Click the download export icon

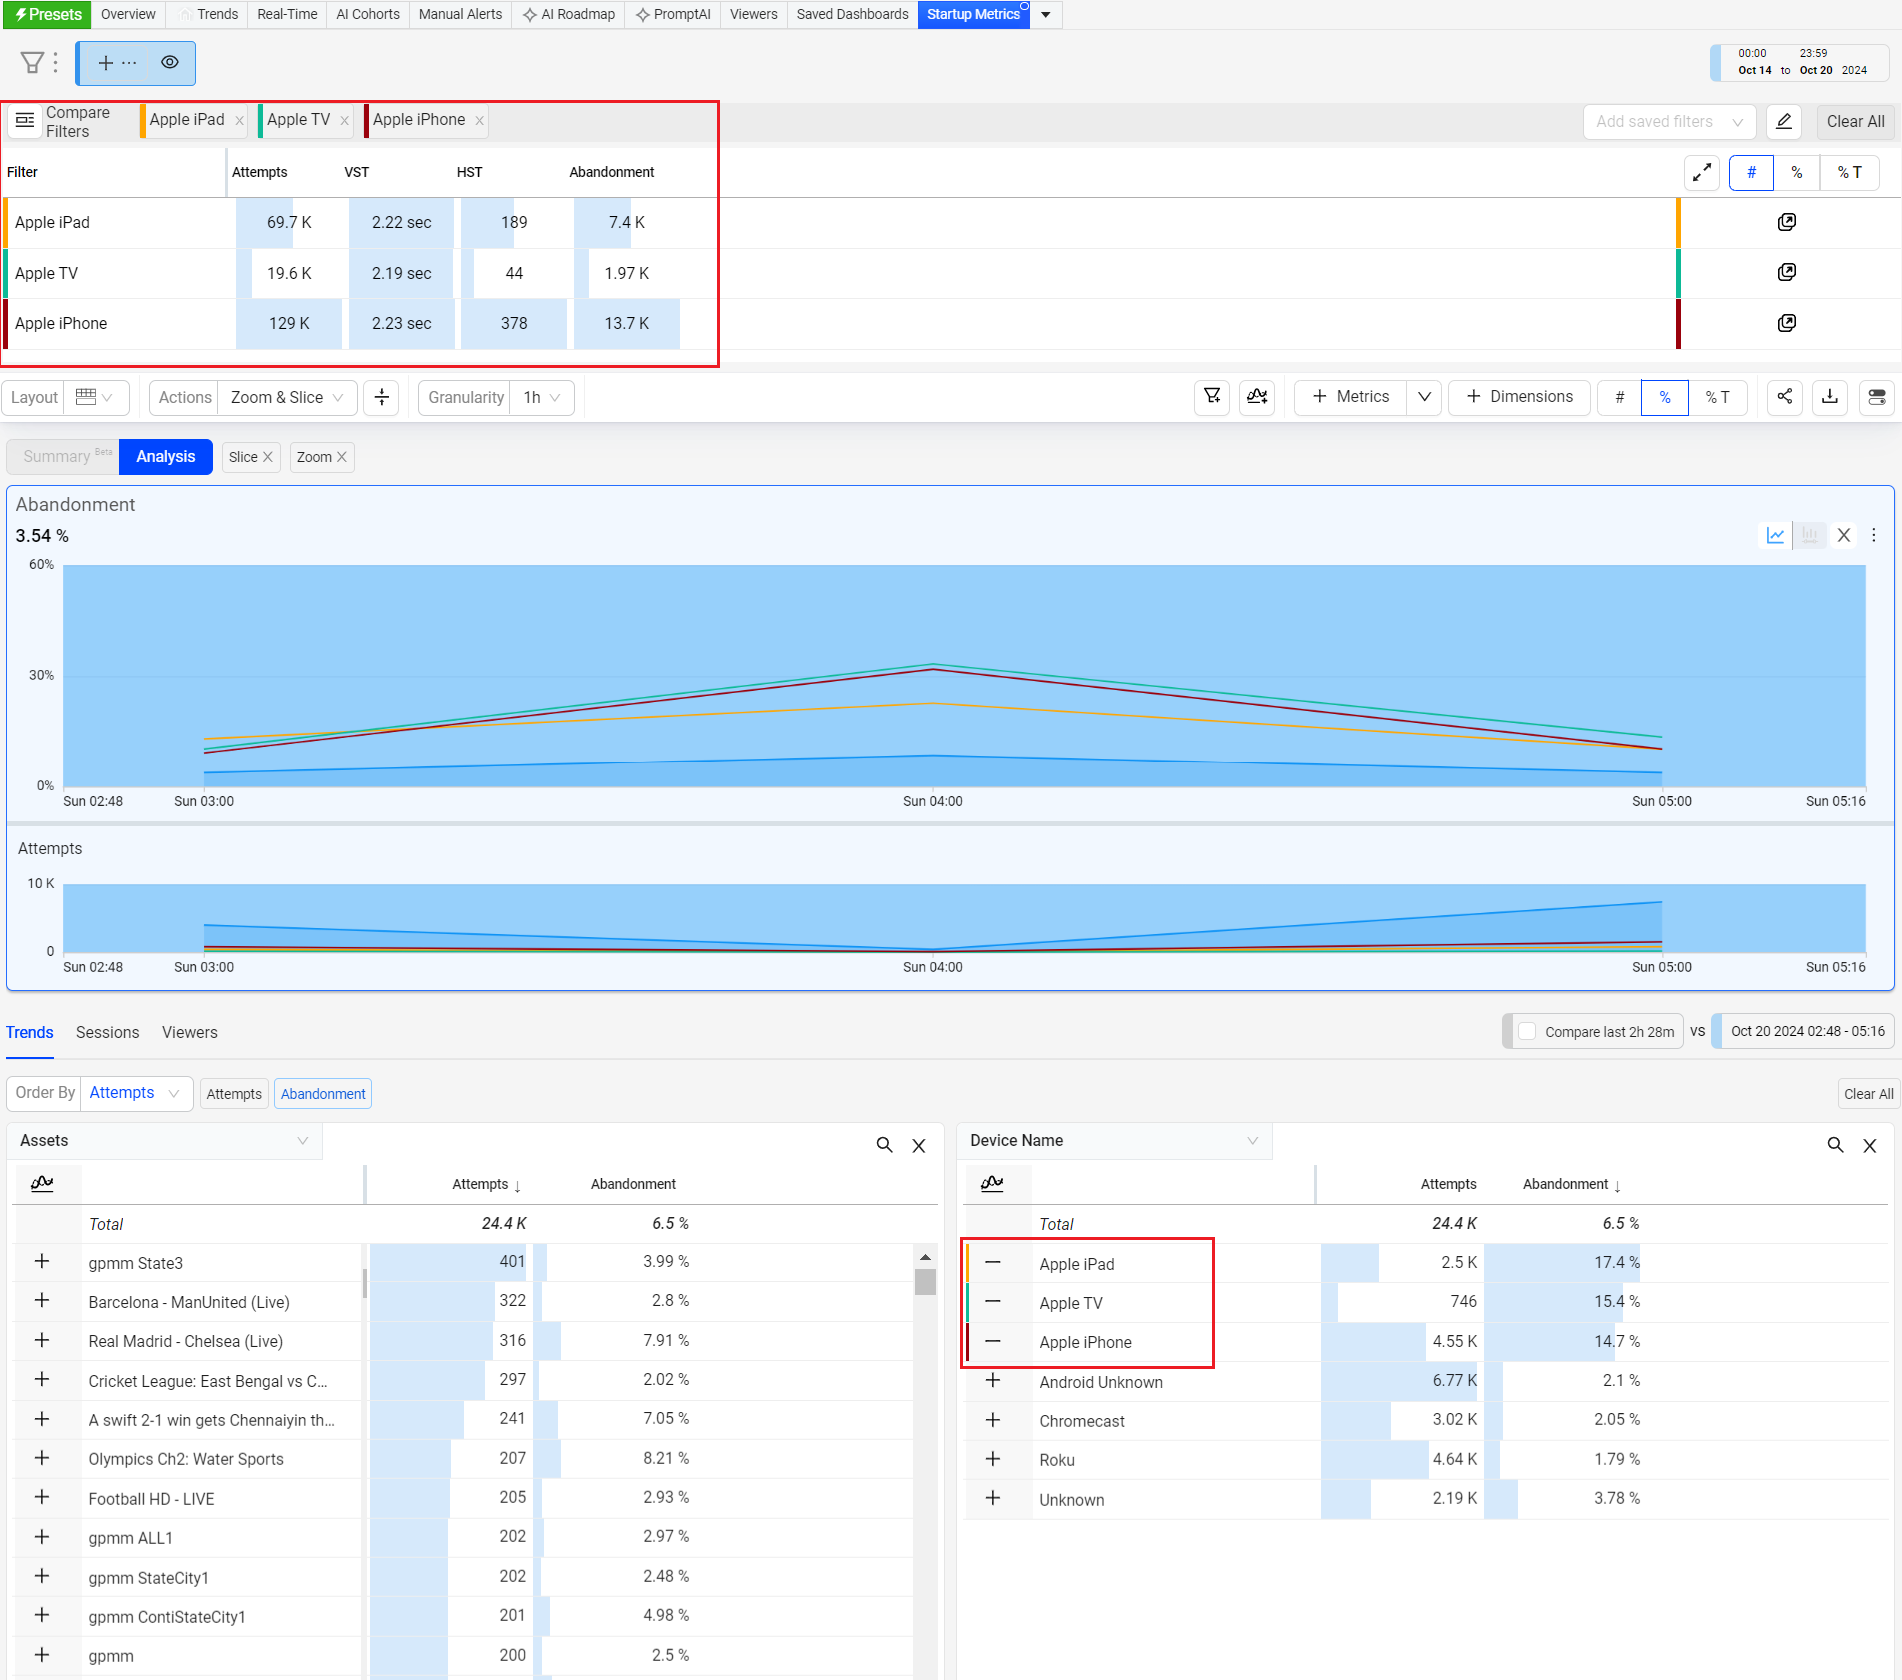1830,397
